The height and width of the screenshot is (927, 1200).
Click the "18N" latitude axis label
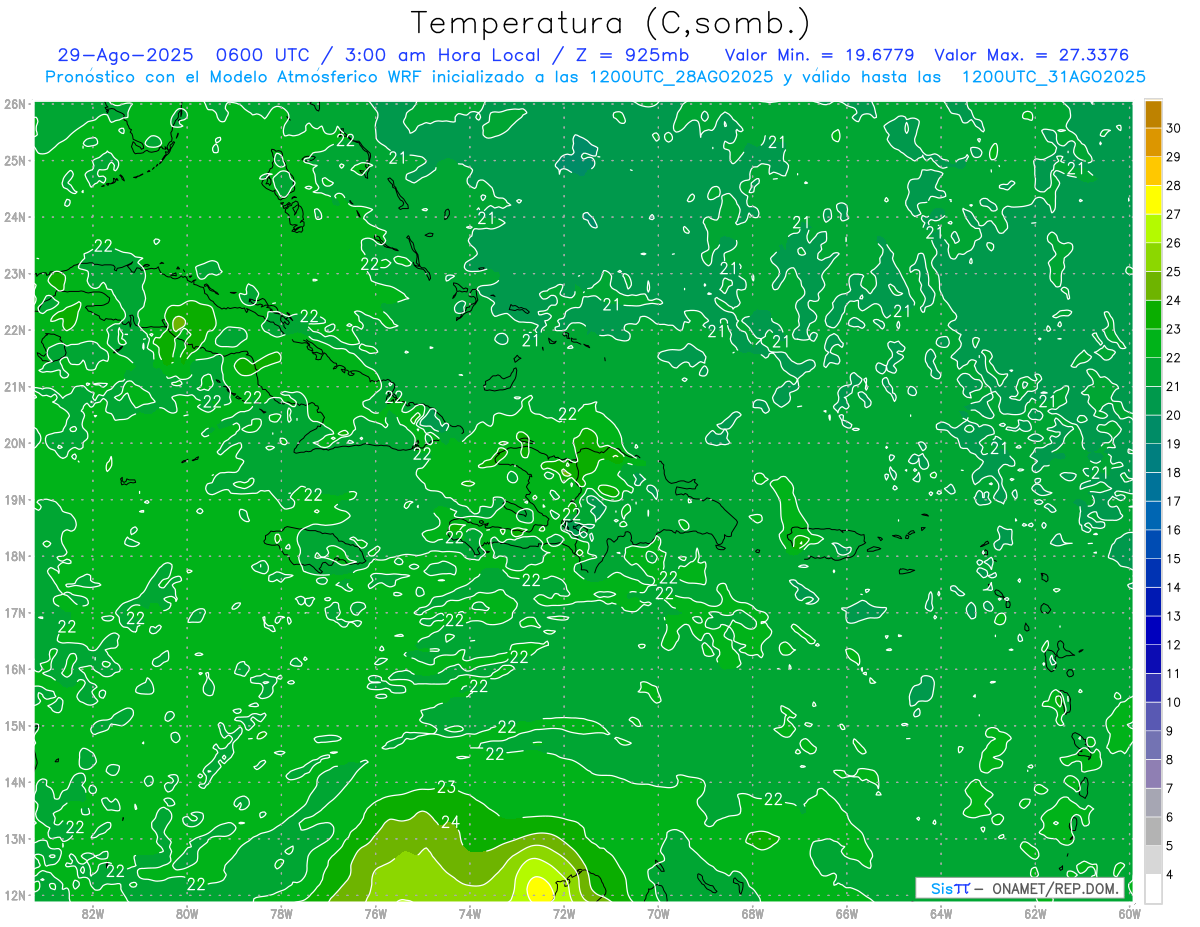pyautogui.click(x=15, y=556)
